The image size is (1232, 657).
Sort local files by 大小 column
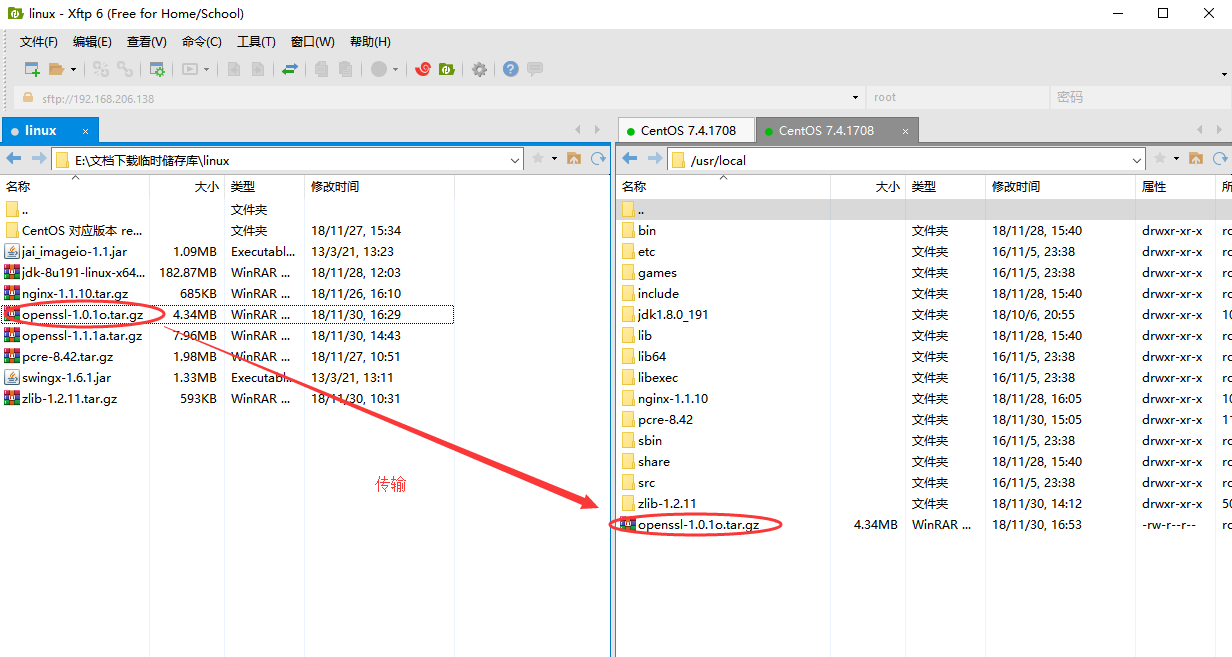click(x=187, y=187)
